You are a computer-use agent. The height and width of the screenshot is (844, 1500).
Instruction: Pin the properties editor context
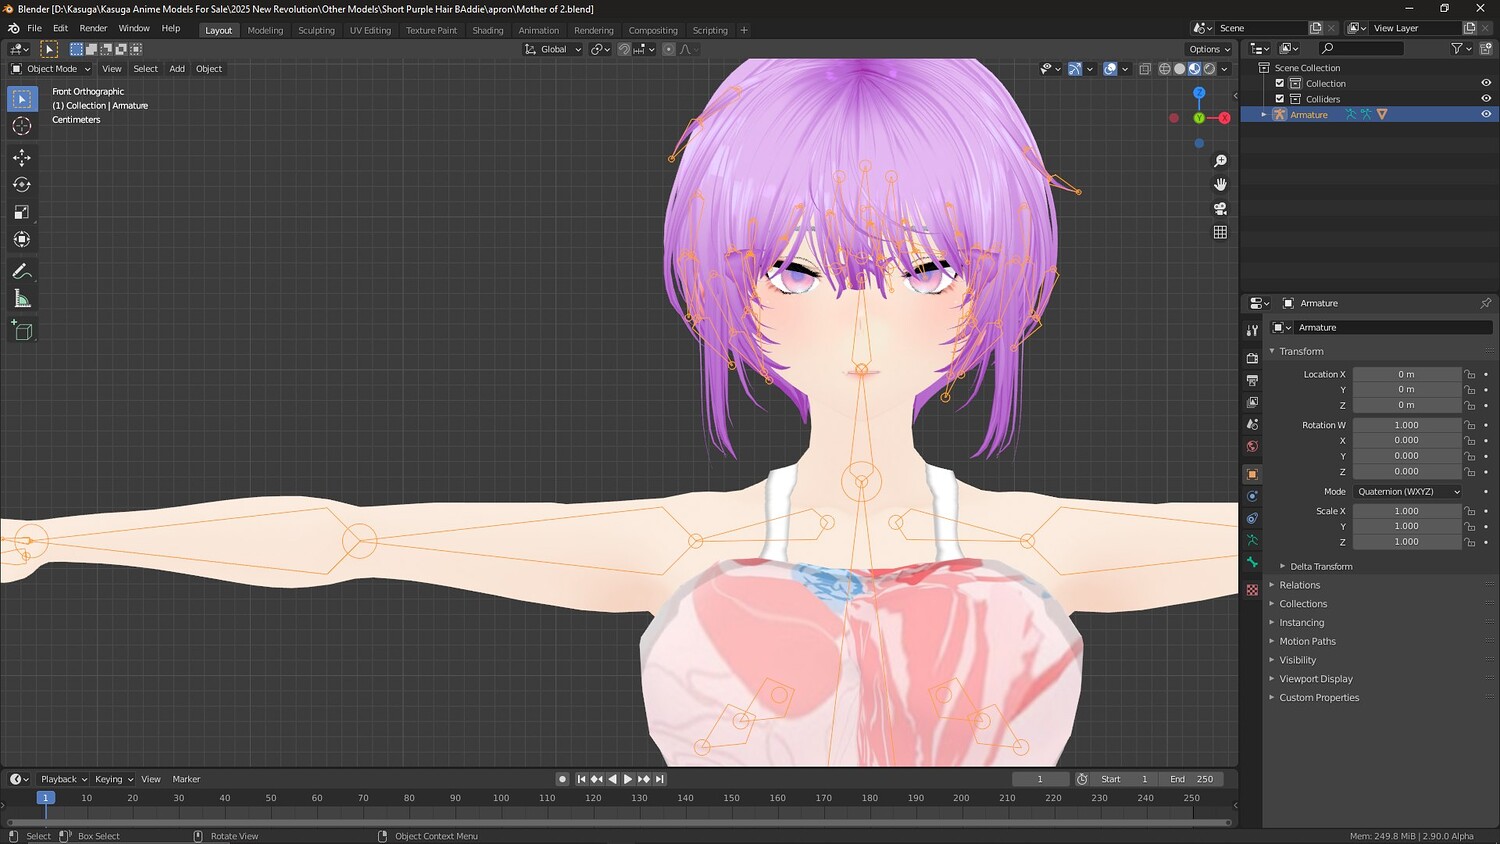(x=1485, y=303)
